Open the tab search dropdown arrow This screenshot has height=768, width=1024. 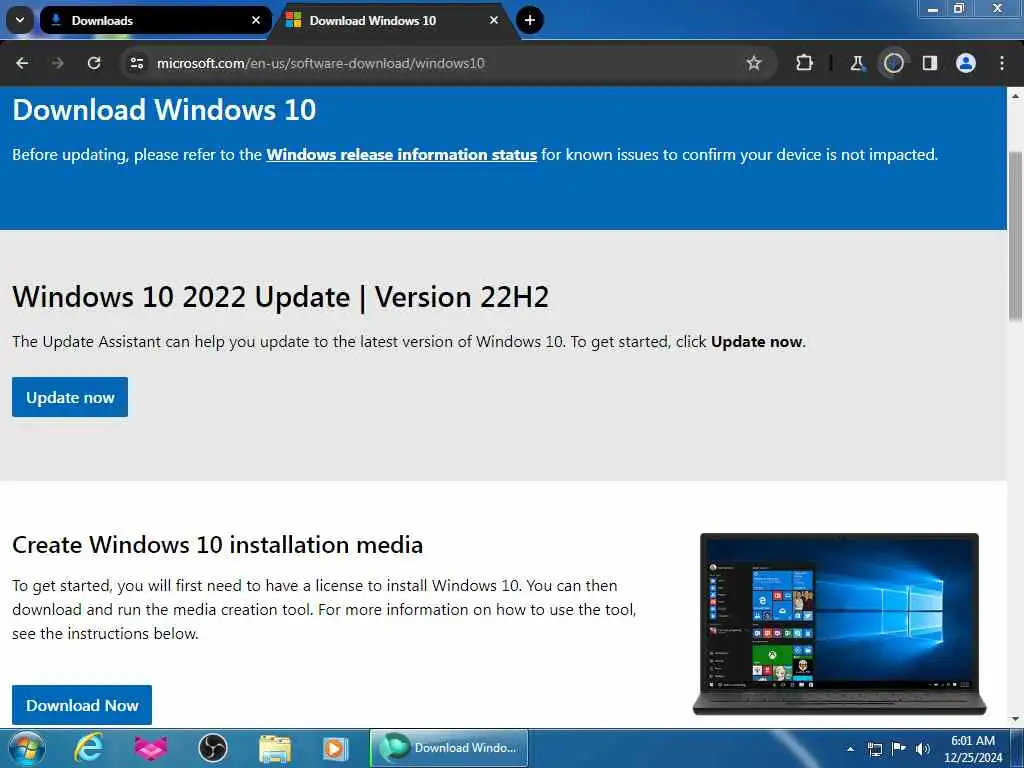pyautogui.click(x=20, y=20)
